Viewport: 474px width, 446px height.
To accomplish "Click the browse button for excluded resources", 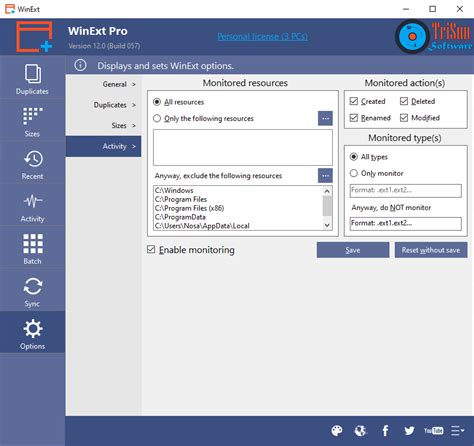I will click(x=325, y=176).
